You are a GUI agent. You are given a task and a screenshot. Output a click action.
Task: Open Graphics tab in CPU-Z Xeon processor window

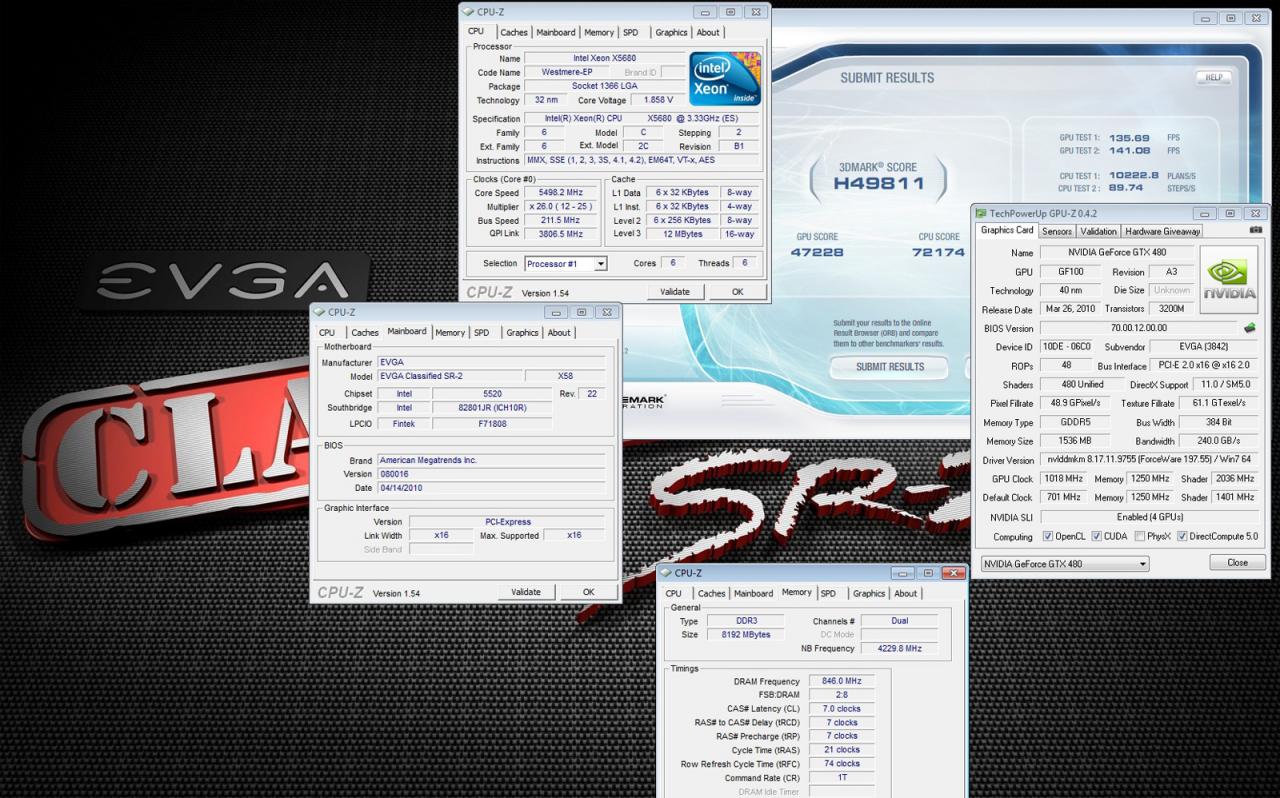(x=671, y=32)
